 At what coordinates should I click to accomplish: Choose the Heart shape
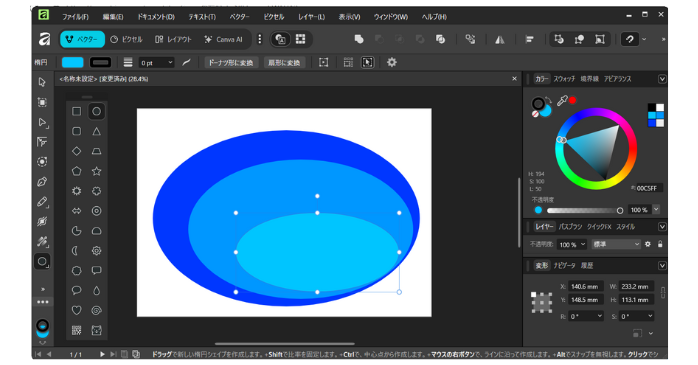pyautogui.click(x=77, y=310)
